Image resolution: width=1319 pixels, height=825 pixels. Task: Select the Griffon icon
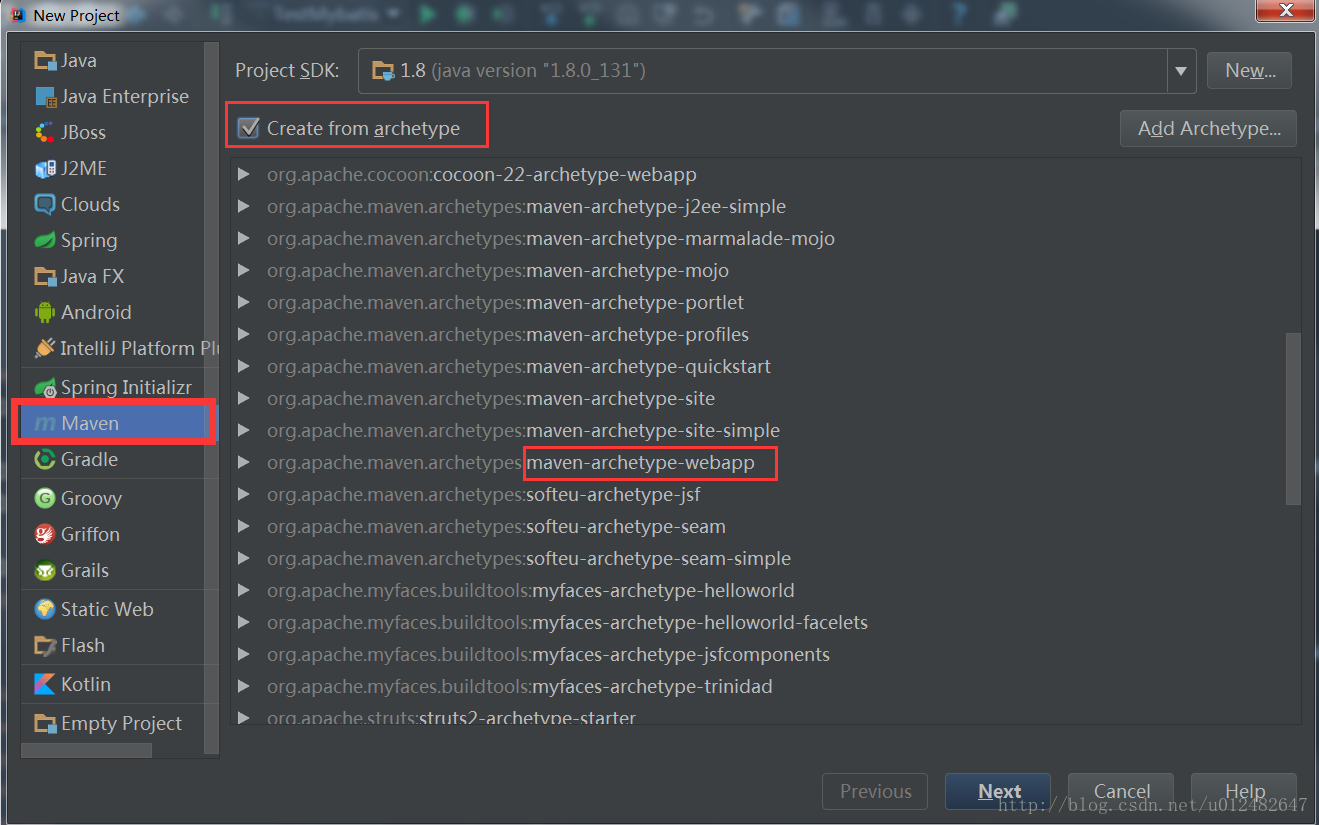click(45, 534)
